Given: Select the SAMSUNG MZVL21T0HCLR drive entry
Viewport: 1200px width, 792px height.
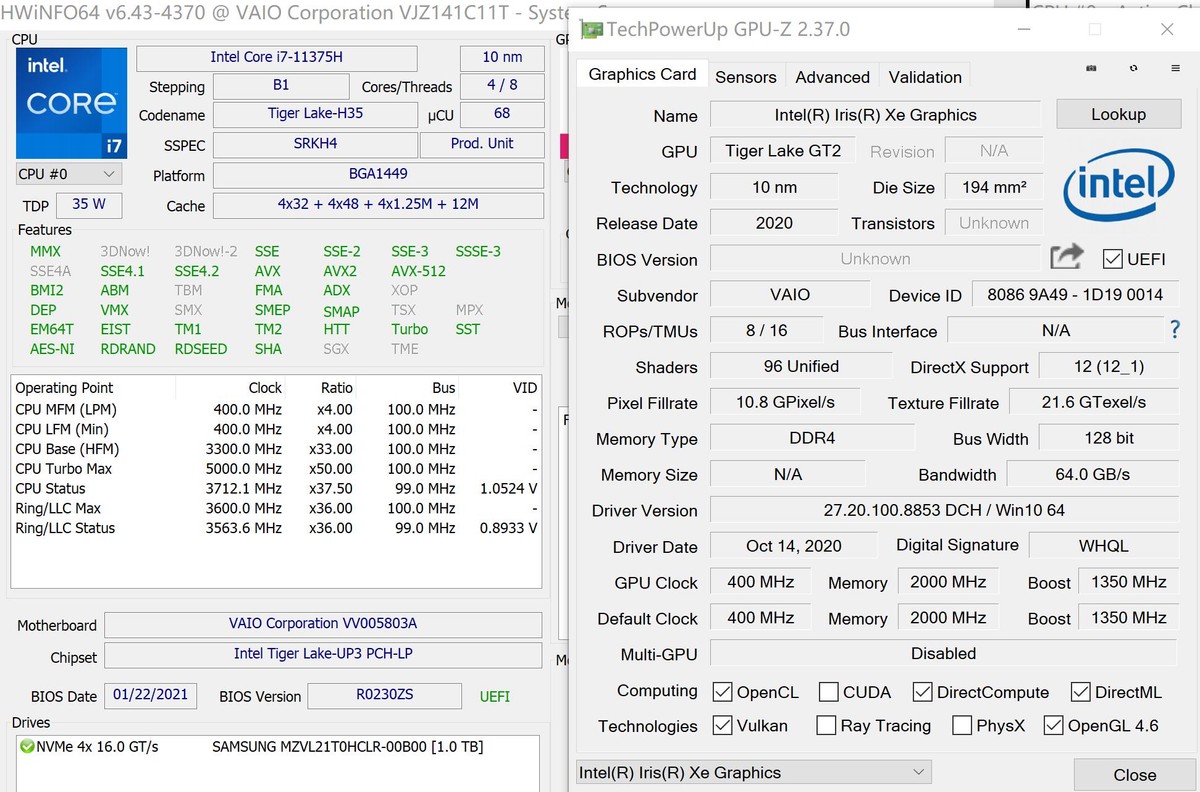Looking at the screenshot, I should [x=346, y=747].
